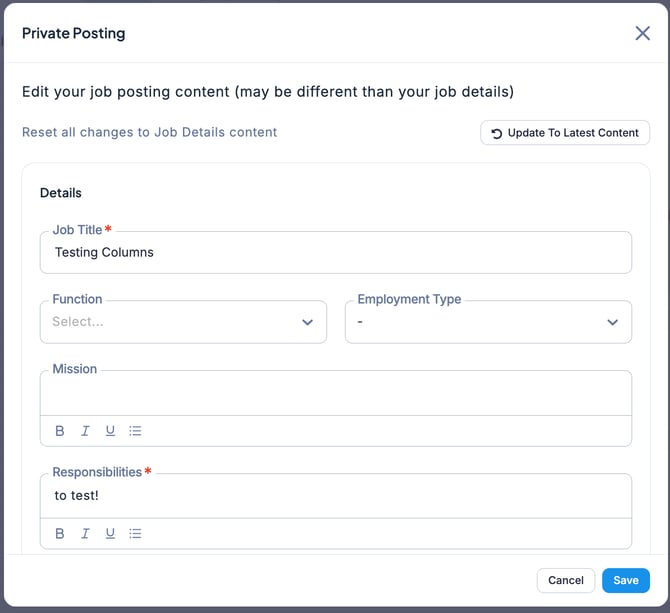Insert bullet list in Responsibilities editor
The height and width of the screenshot is (613, 670).
pos(136,534)
